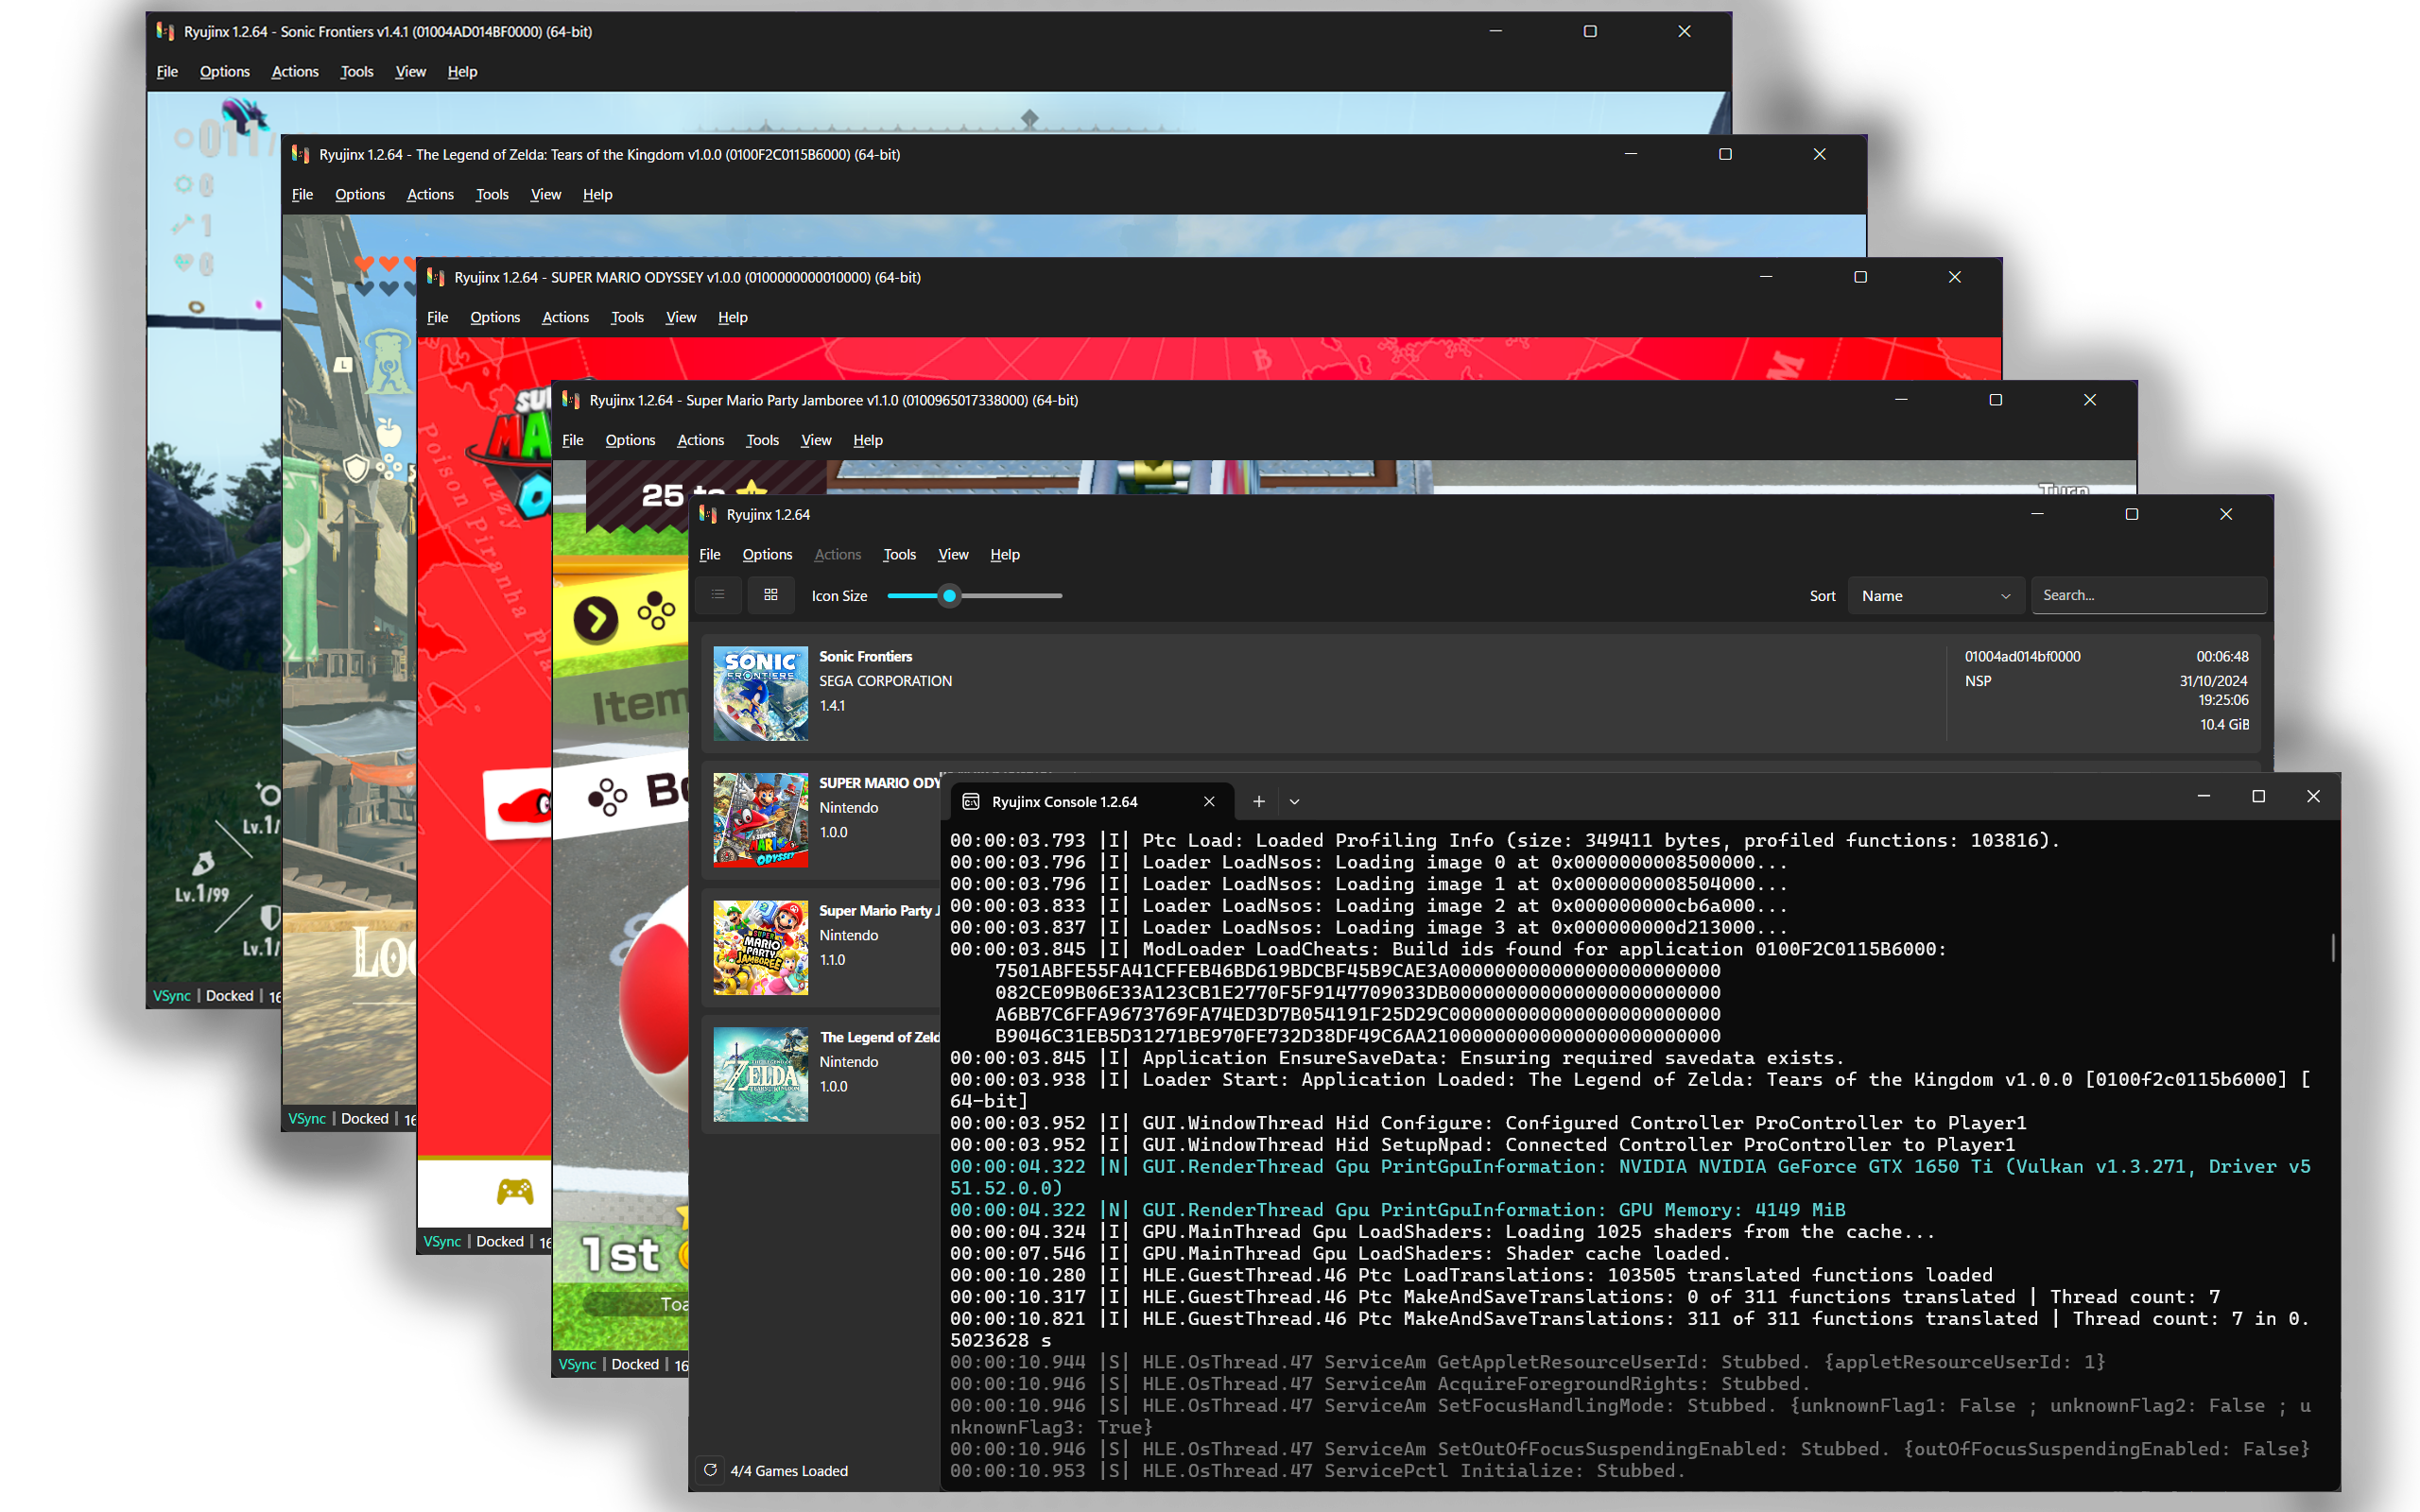The height and width of the screenshot is (1512, 2420).
Task: Close the Ryujinx Console 1.2.64 tab
Action: 1208,801
